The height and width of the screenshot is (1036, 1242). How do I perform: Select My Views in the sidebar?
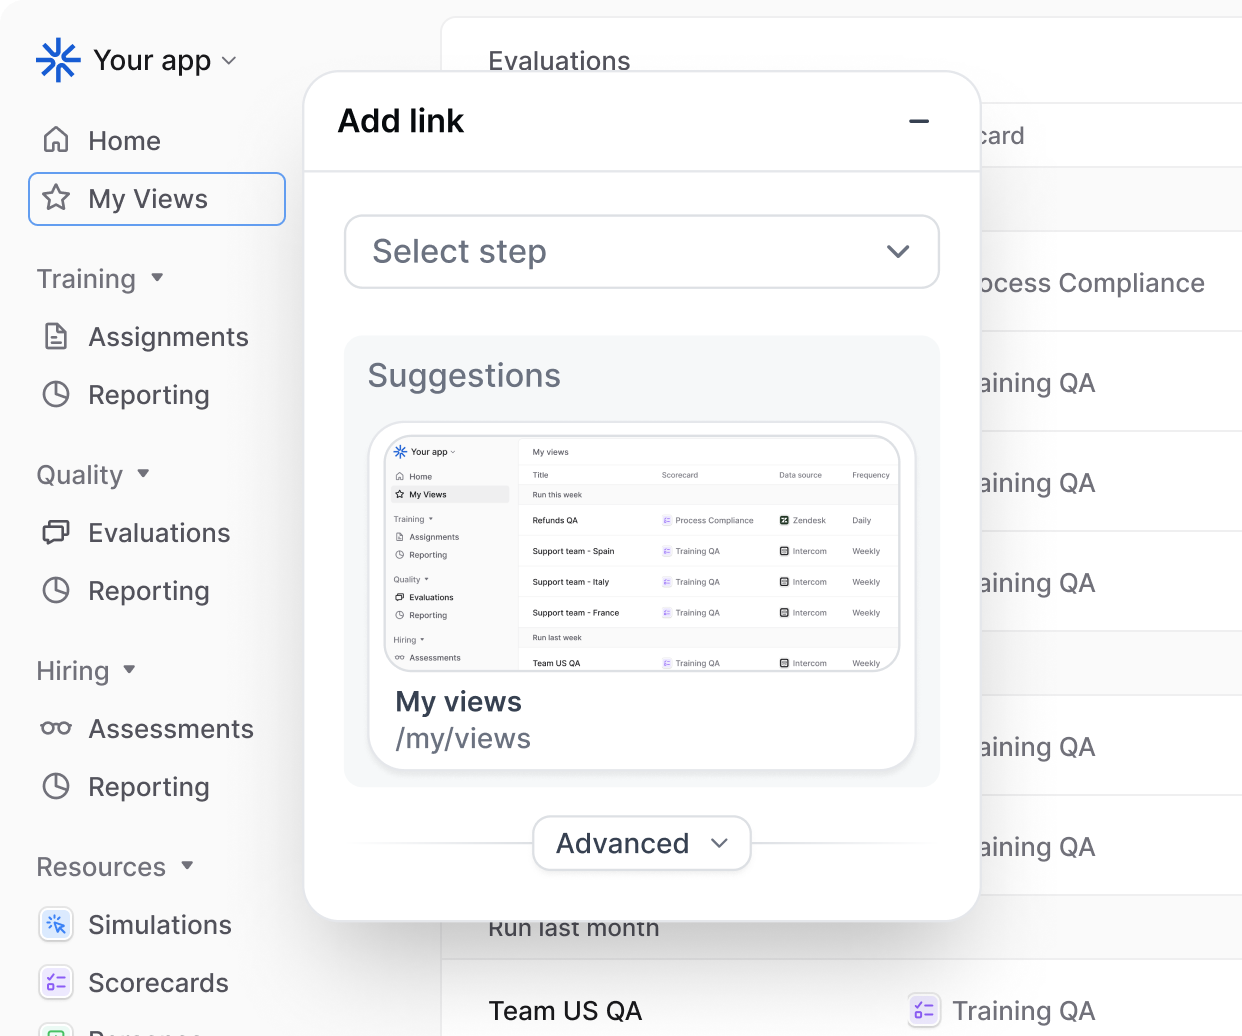point(148,198)
